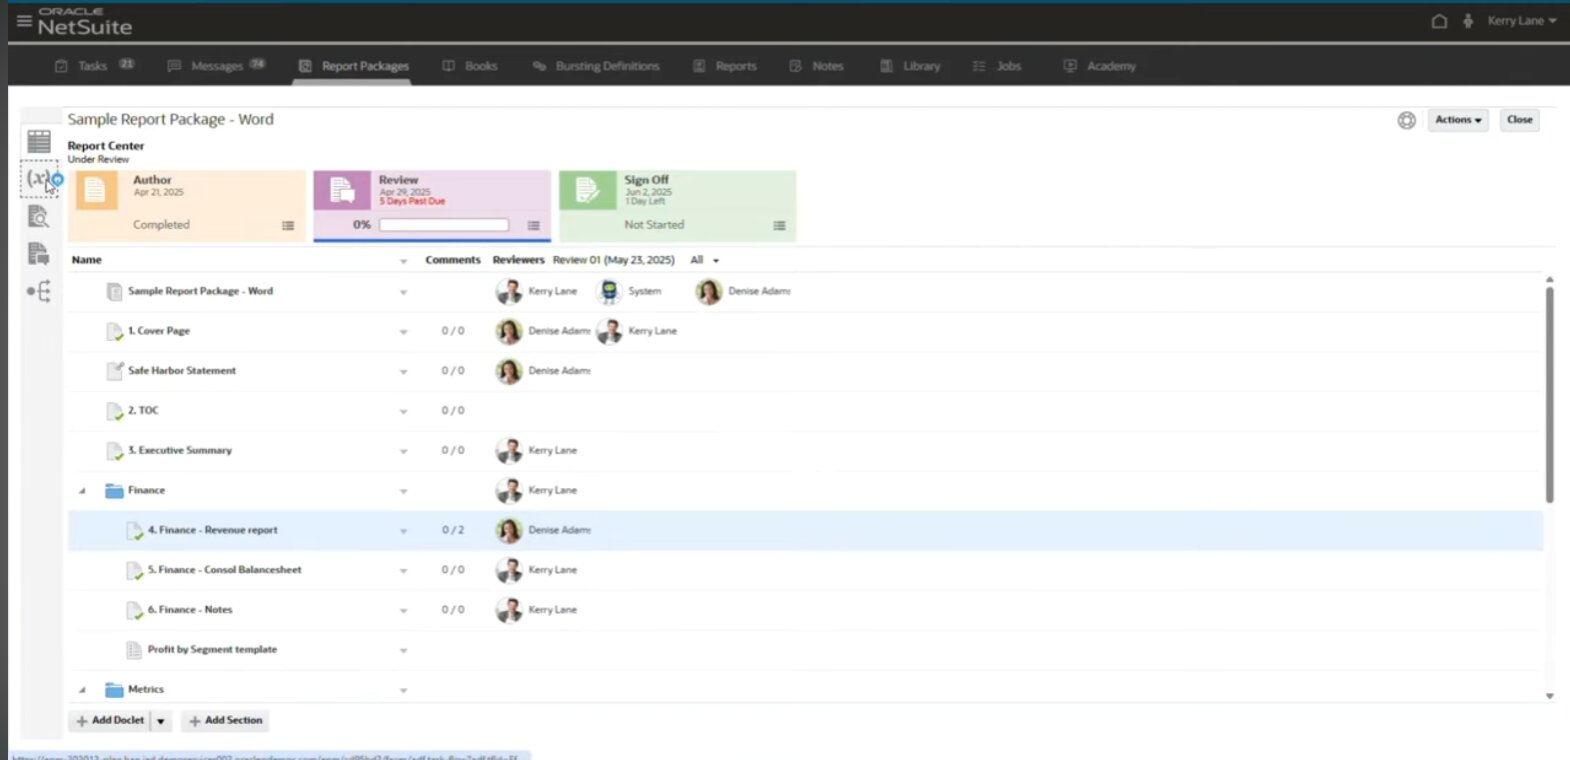Screen dimensions: 1570x760
Task: Click the Home icon in top bar
Action: click(1439, 21)
